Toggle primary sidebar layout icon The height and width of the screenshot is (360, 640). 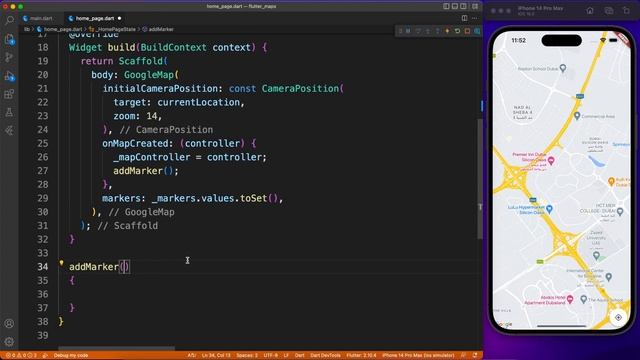tap(446, 6)
